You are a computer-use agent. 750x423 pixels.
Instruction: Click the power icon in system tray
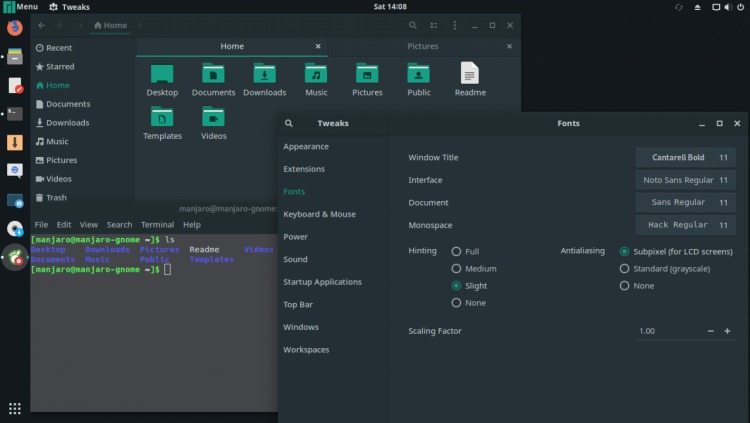coord(740,7)
